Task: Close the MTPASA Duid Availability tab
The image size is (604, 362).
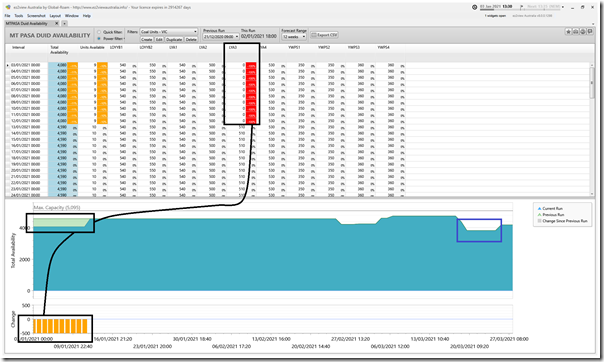Action: click(57, 23)
